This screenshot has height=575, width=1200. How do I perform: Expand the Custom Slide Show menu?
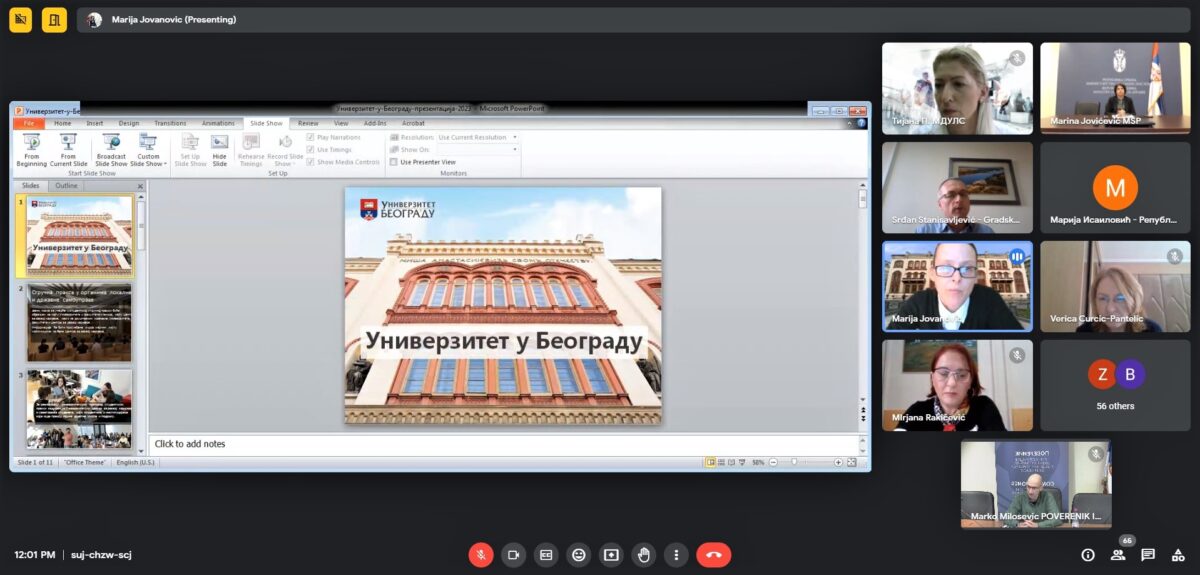[x=148, y=150]
